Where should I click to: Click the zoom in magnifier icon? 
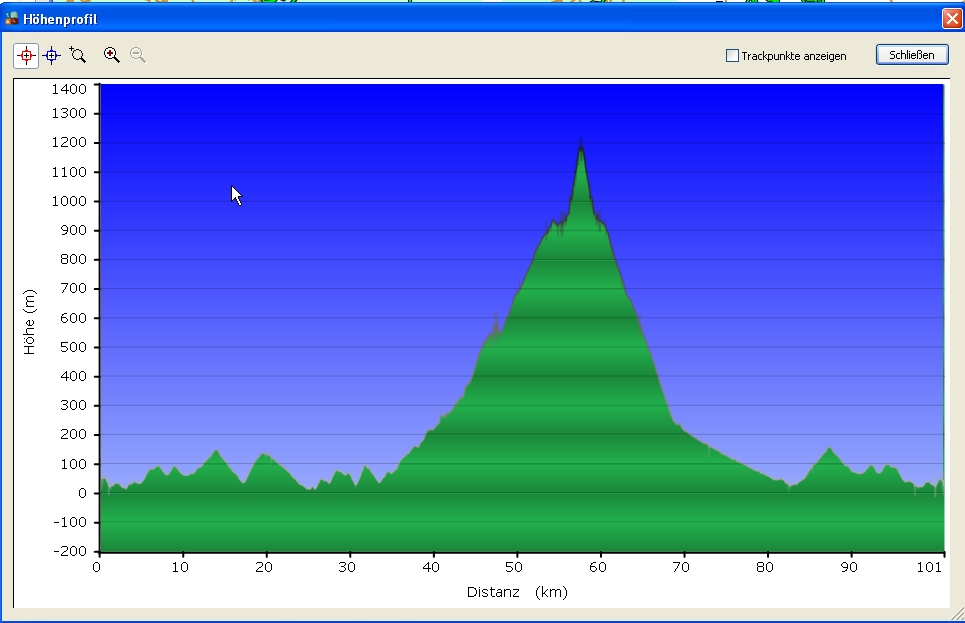pos(111,56)
